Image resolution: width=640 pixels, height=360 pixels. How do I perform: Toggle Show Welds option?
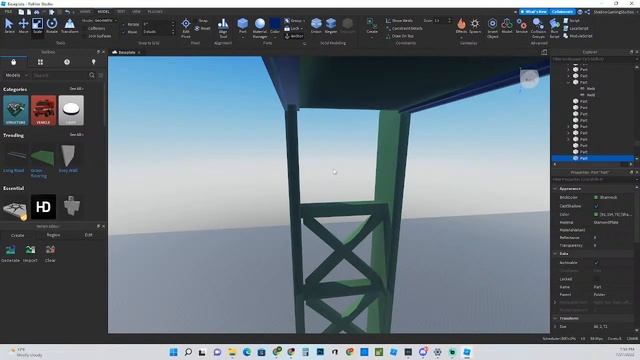(399, 20)
